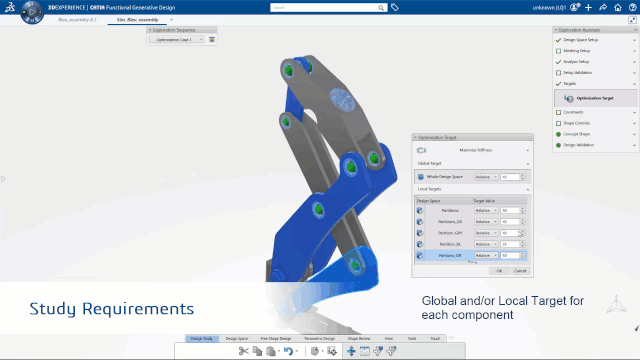The image size is (640, 360).
Task: Click the Analysis Setup checkmark
Action: 558,62
